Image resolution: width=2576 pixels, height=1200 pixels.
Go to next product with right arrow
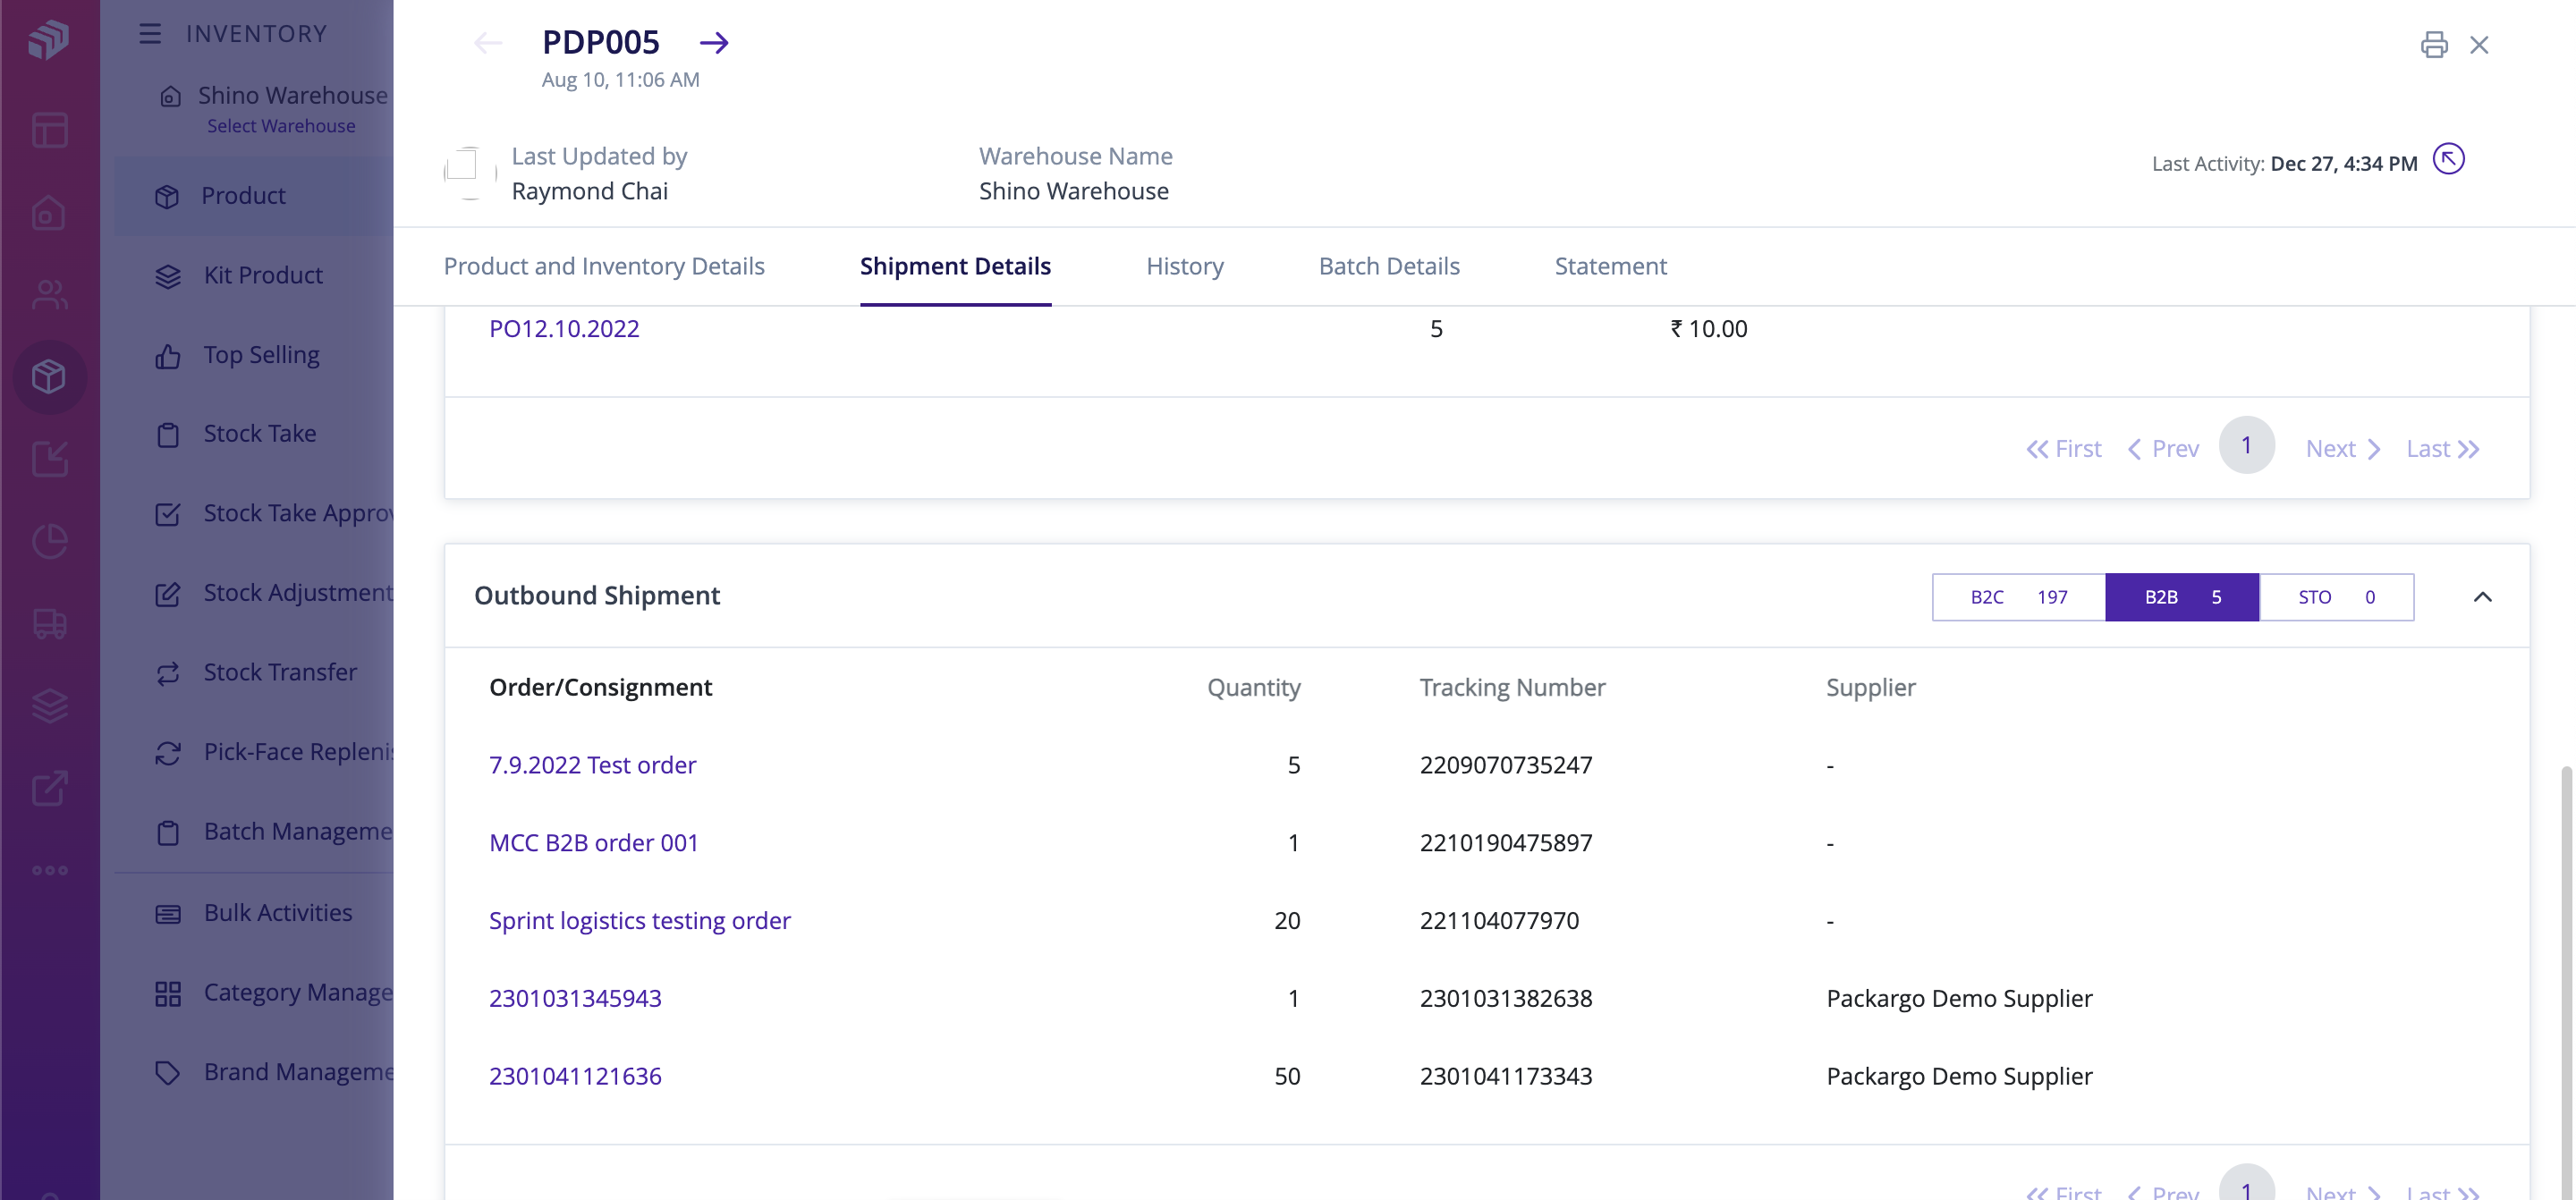coord(714,42)
